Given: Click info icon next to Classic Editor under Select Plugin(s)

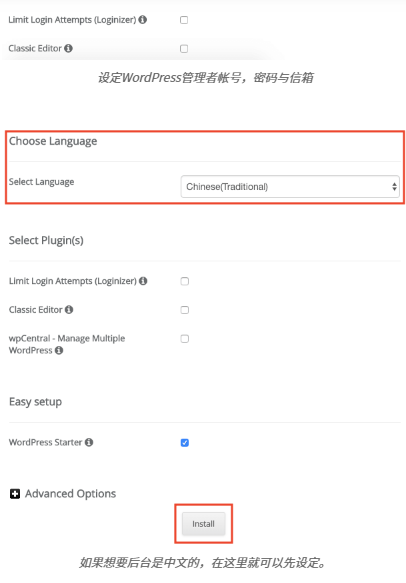Looking at the screenshot, I should [69, 310].
